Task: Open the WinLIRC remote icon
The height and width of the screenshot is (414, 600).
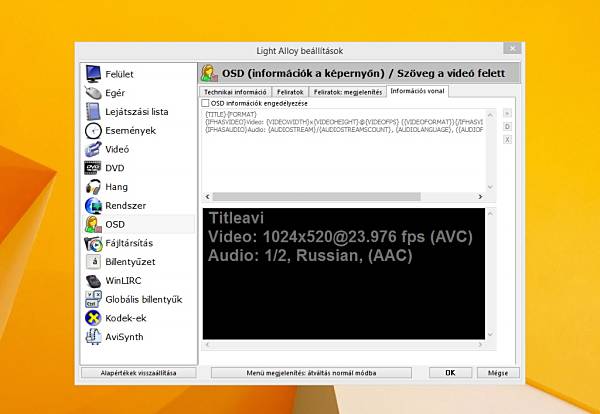Action: (93, 280)
